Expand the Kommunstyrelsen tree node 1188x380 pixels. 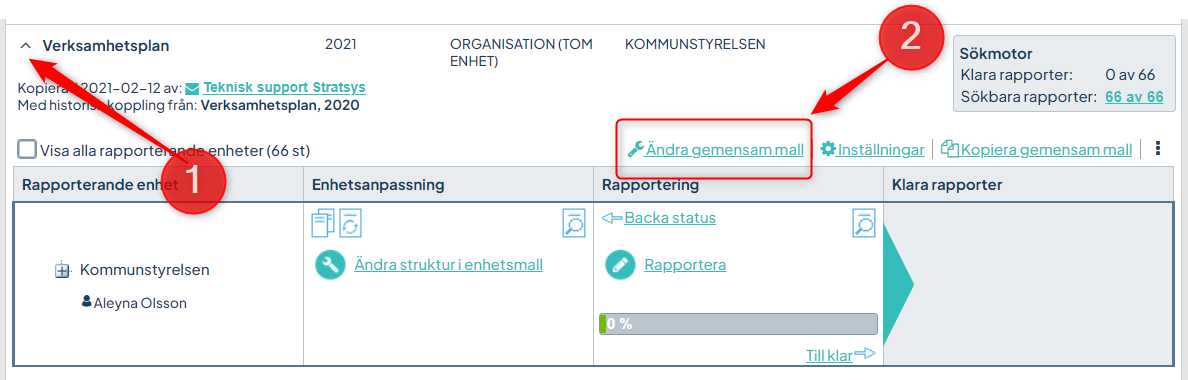(63, 270)
